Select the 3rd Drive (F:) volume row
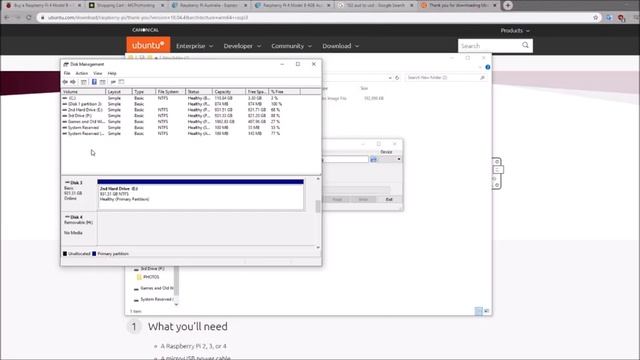 coord(191,116)
